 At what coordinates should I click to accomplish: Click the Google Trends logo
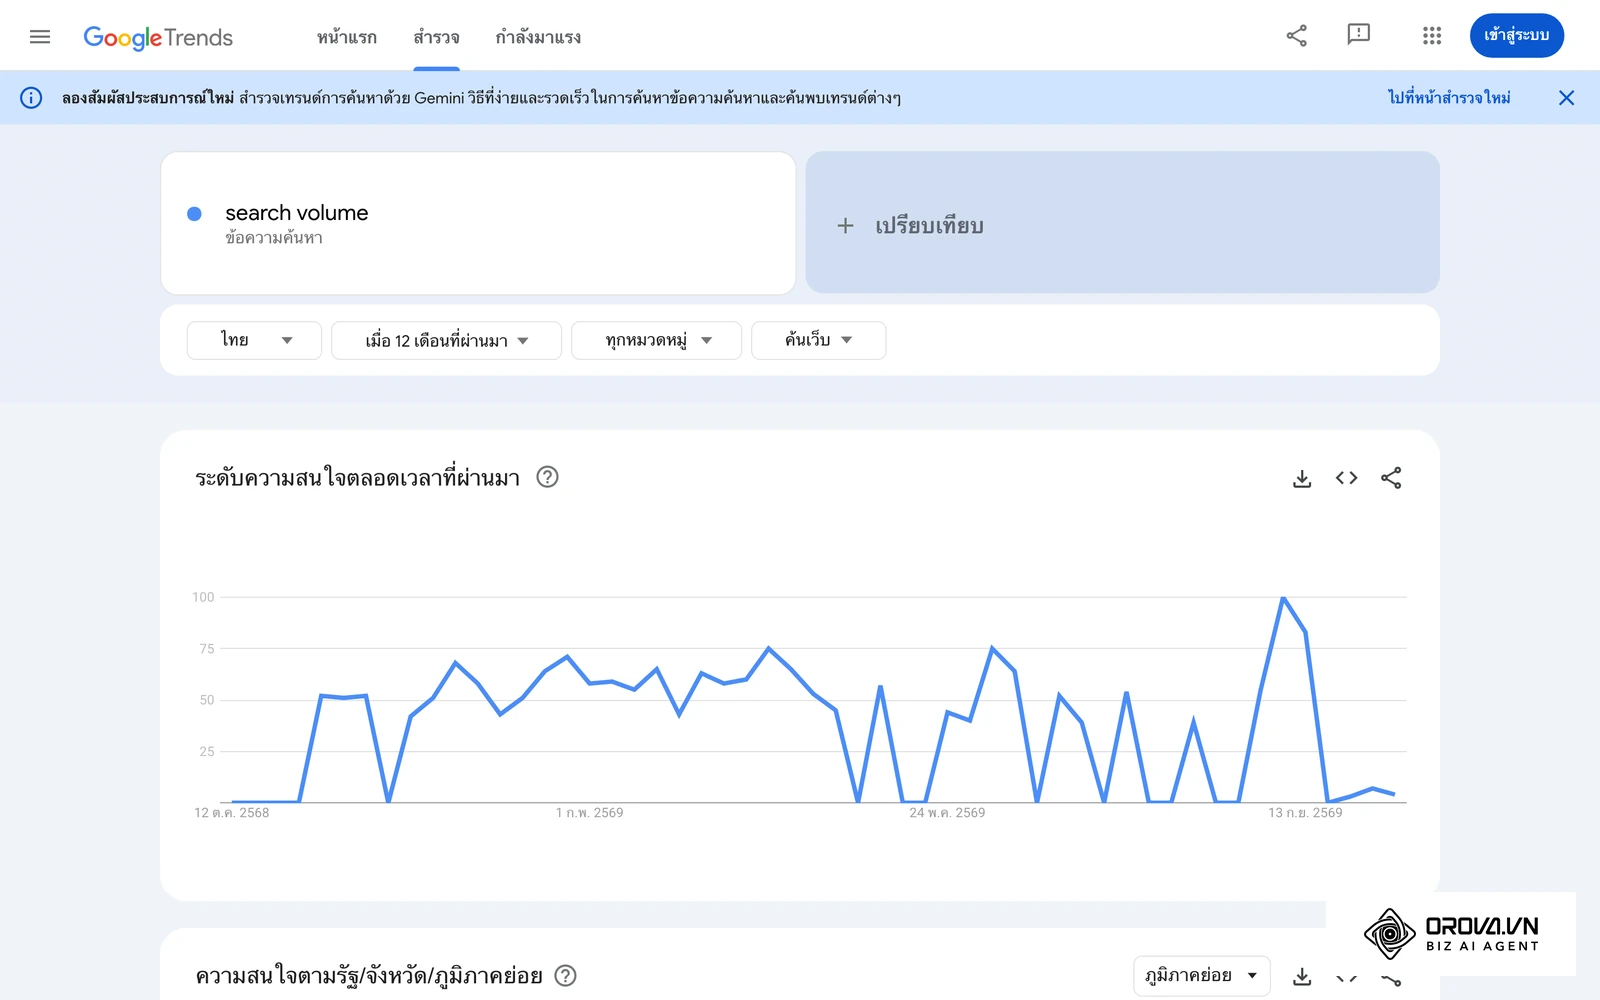[x=158, y=37]
